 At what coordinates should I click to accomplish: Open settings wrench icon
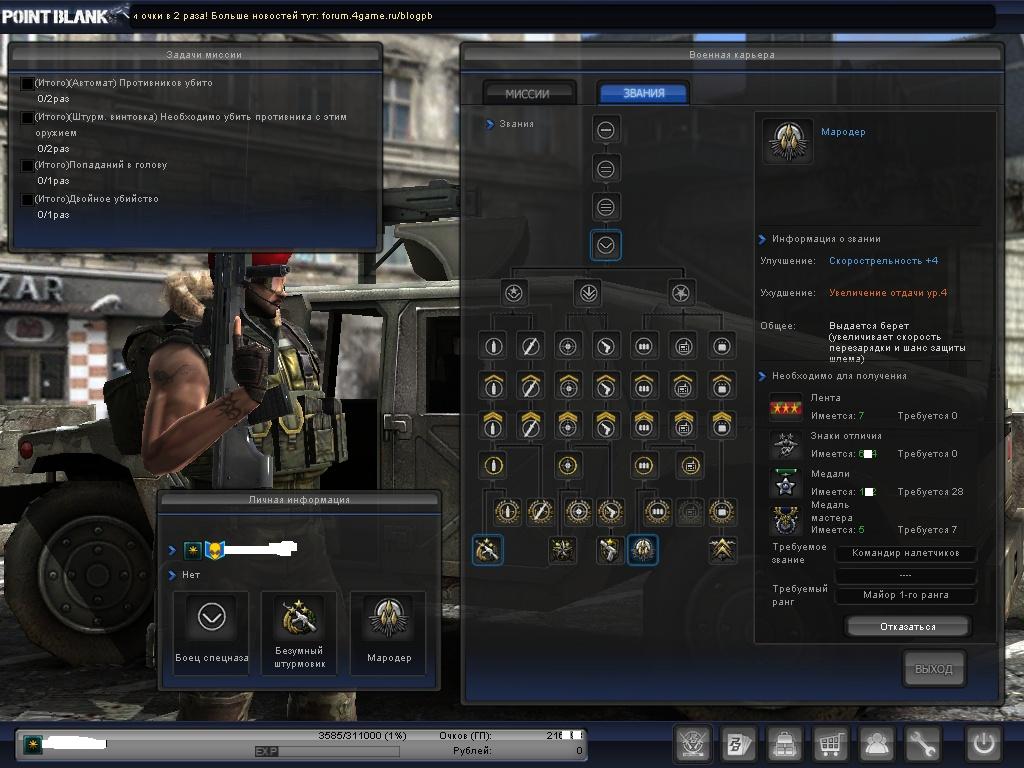coord(922,743)
